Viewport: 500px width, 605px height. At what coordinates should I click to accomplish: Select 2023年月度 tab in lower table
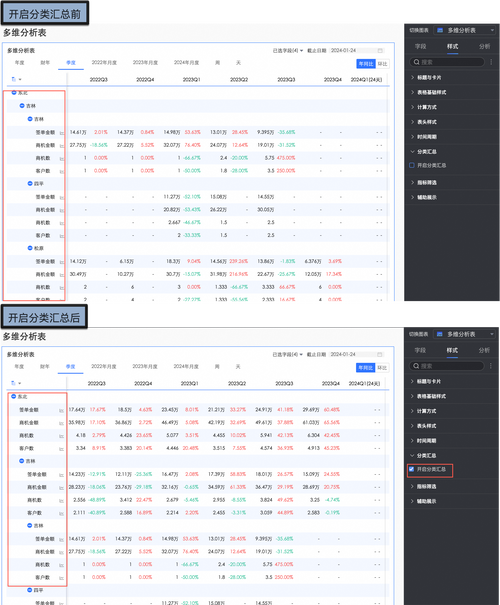(145, 366)
